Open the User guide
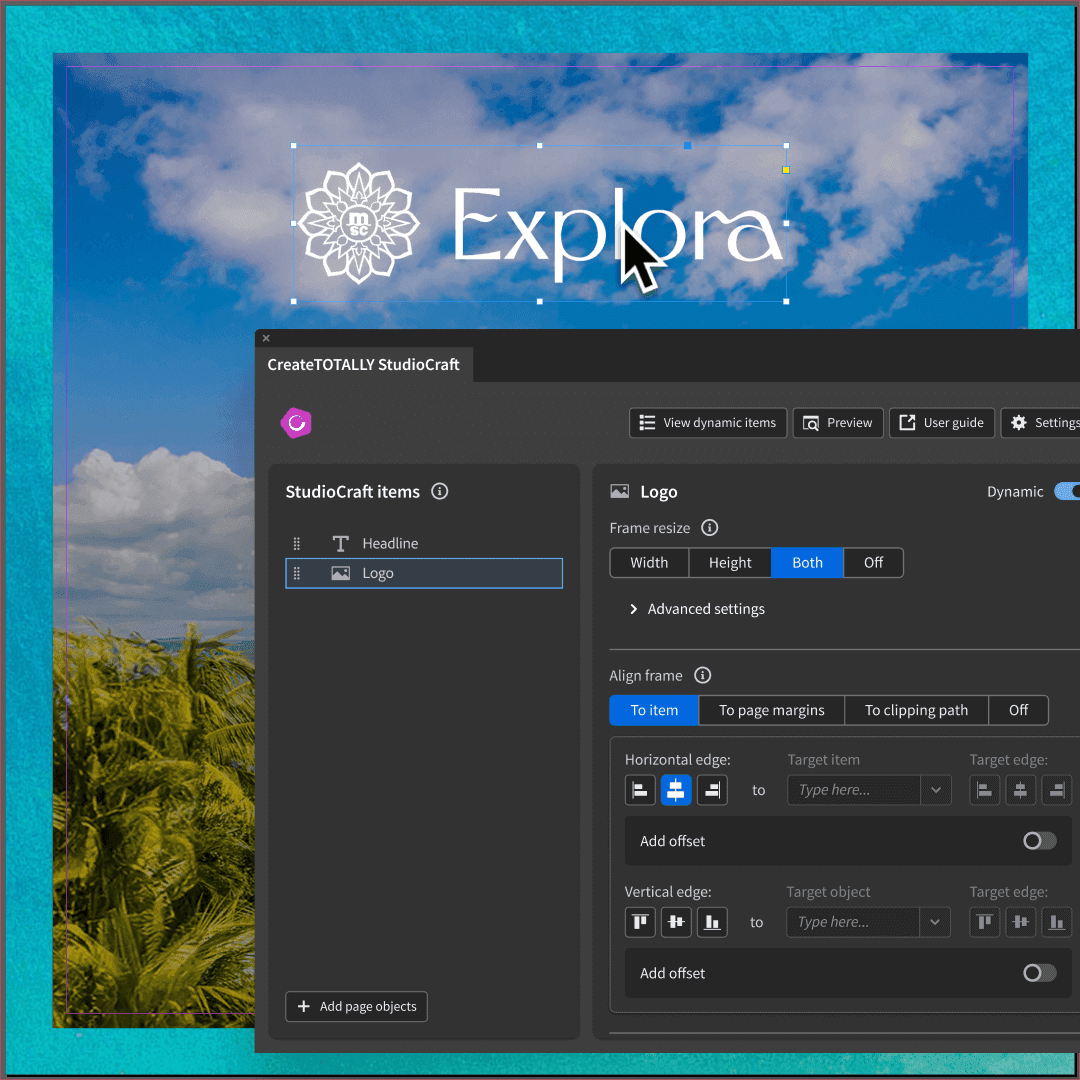Image resolution: width=1080 pixels, height=1080 pixels. (x=941, y=423)
